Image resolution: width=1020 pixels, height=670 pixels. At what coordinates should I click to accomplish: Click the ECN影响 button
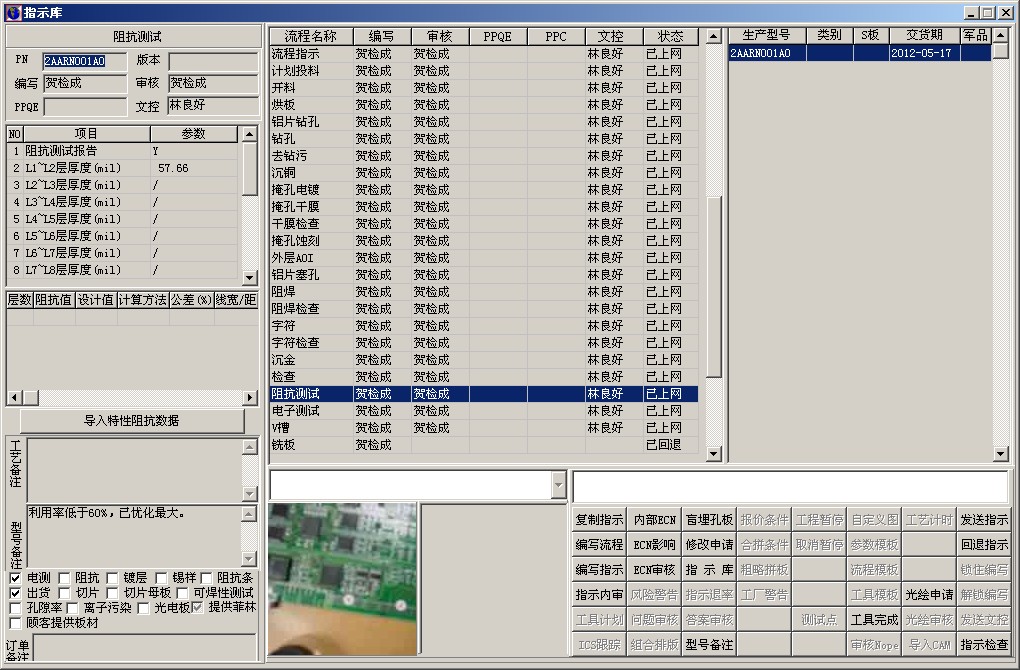coord(654,544)
